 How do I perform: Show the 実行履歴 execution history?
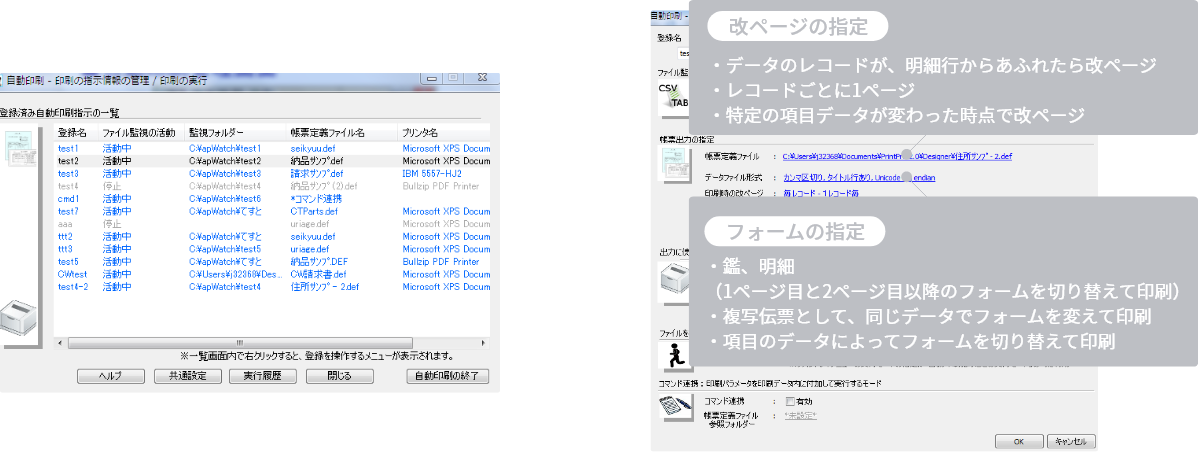click(x=262, y=376)
